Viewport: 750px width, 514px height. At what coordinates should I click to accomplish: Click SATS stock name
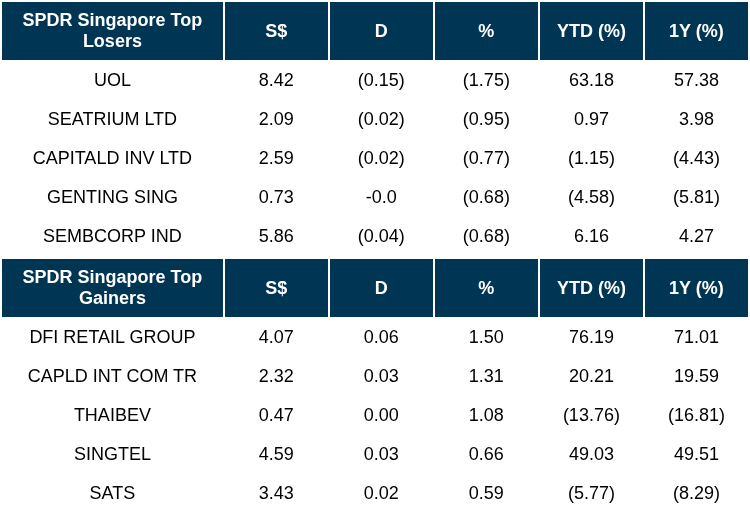[112, 493]
